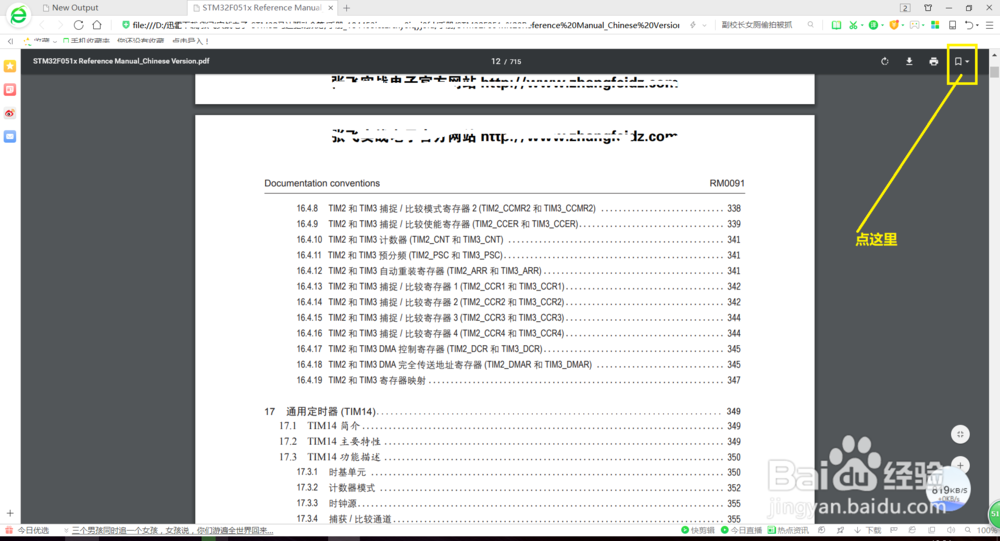Image resolution: width=1000 pixels, height=541 pixels.
Task: Open the yellow star favorites sidebar icon
Action: pos(10,66)
